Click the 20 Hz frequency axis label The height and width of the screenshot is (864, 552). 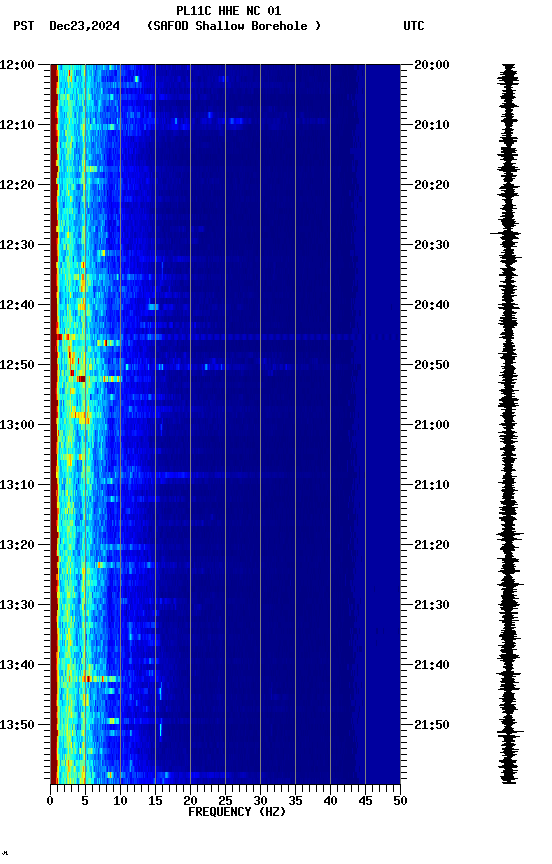point(190,801)
